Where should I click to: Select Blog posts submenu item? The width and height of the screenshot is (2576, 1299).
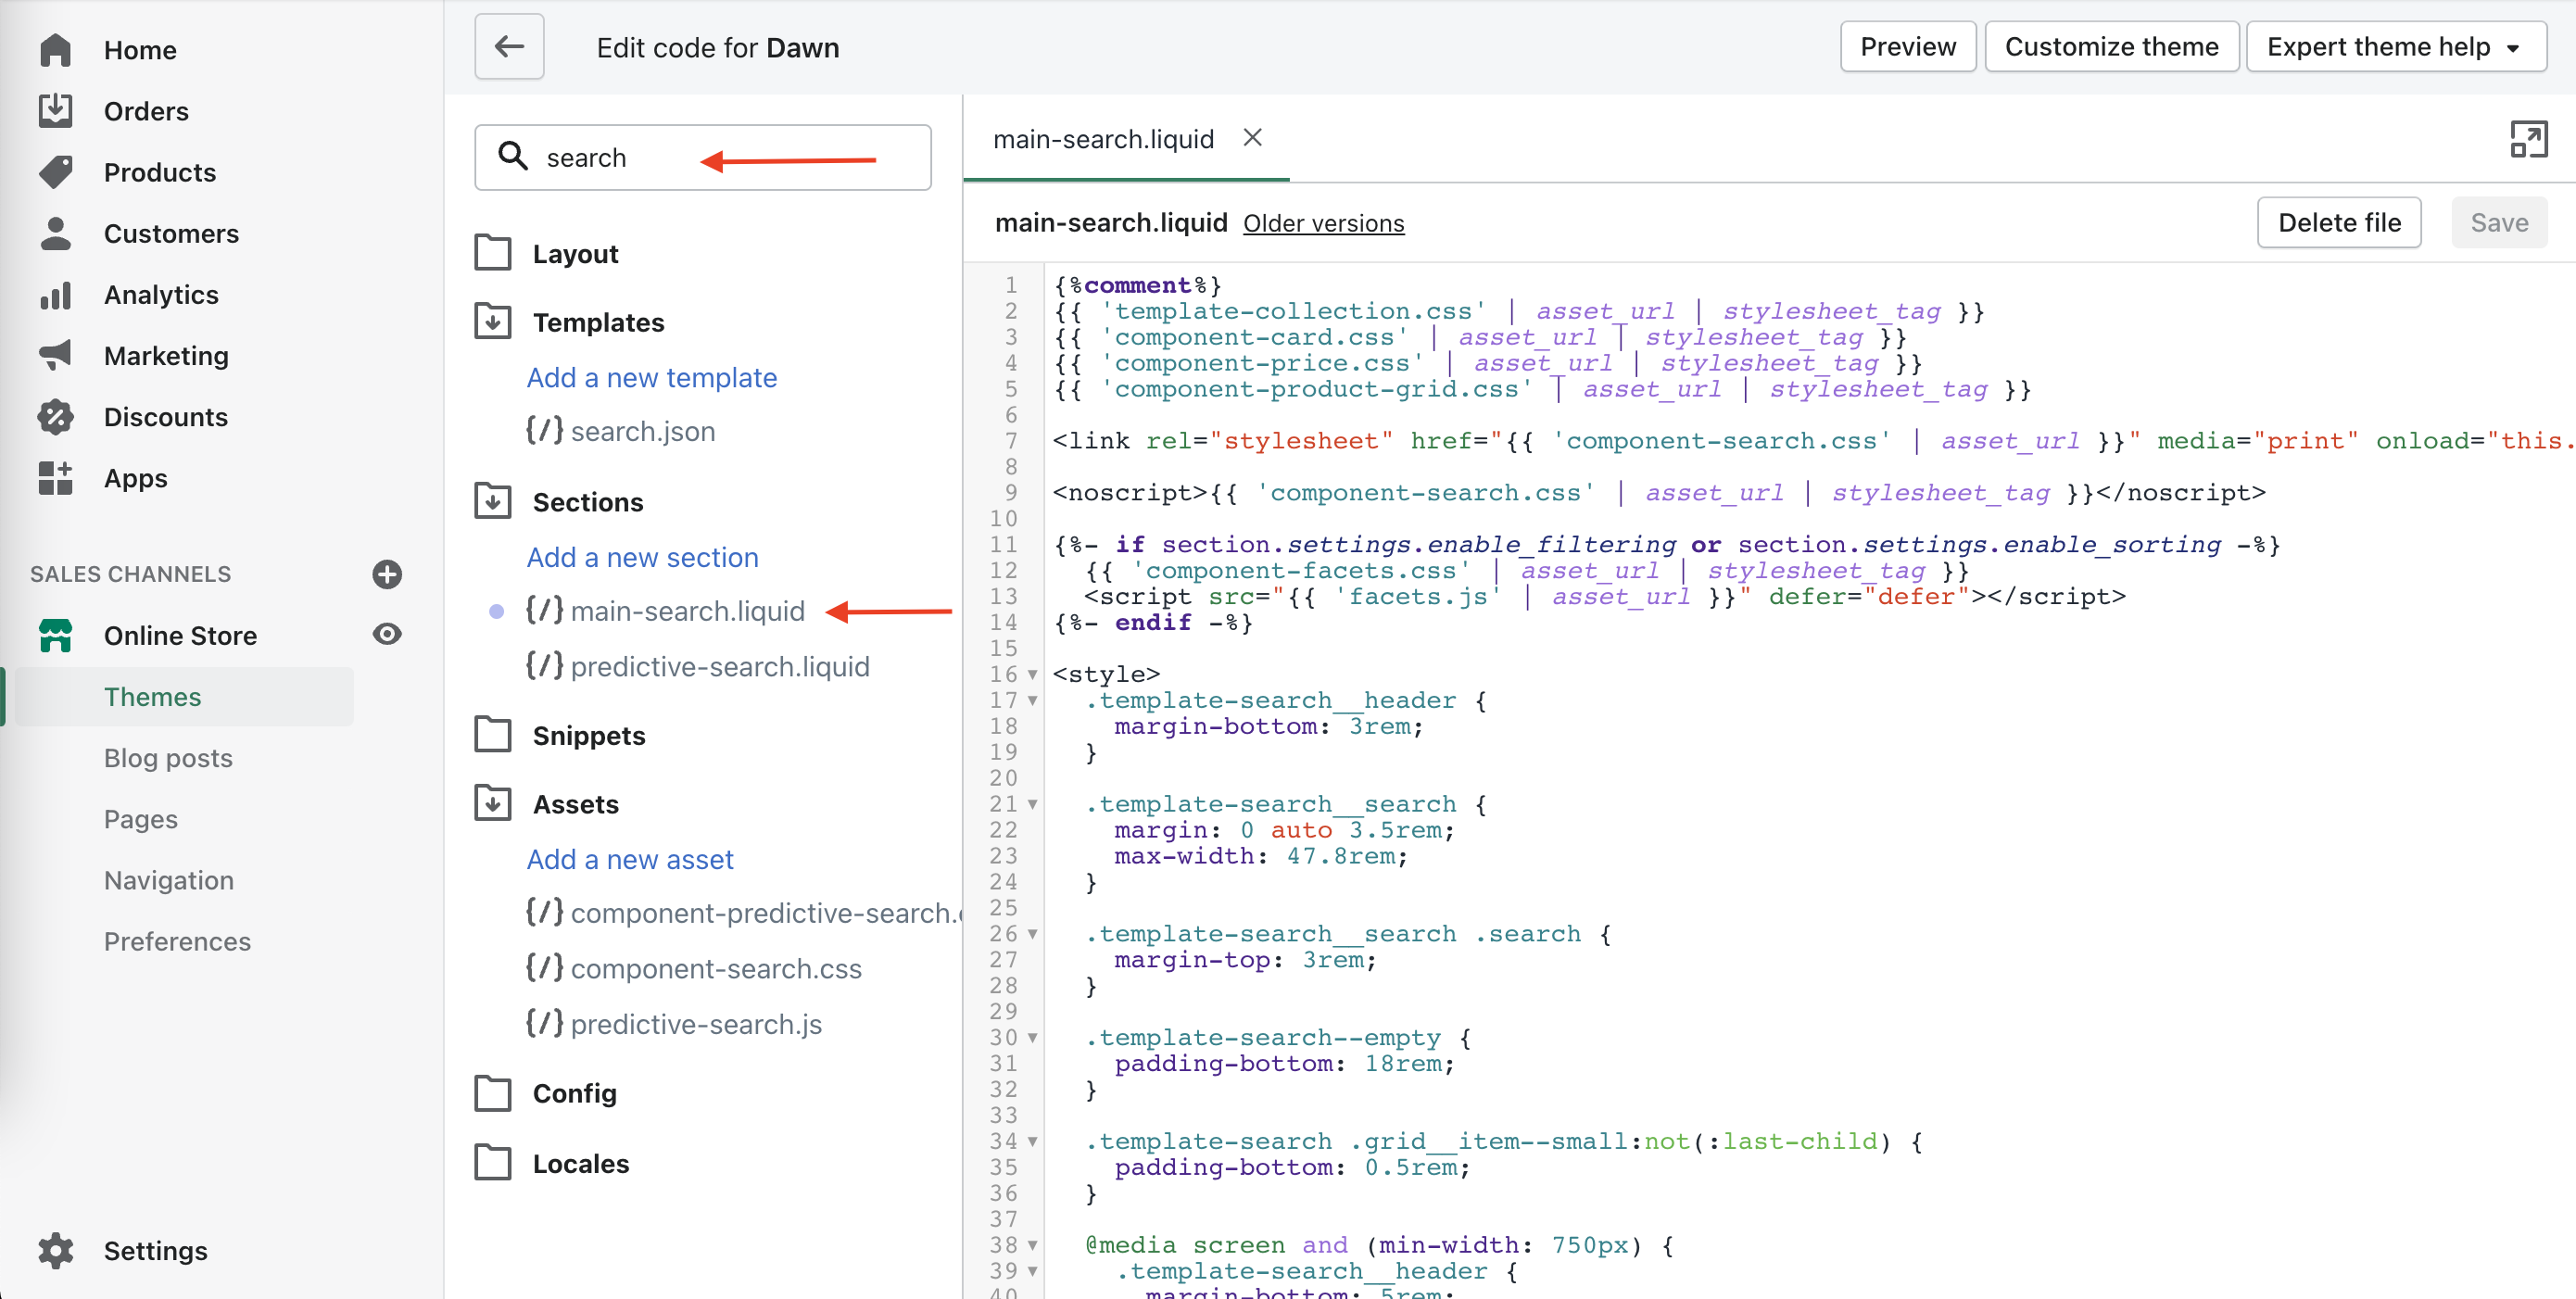pos(168,758)
